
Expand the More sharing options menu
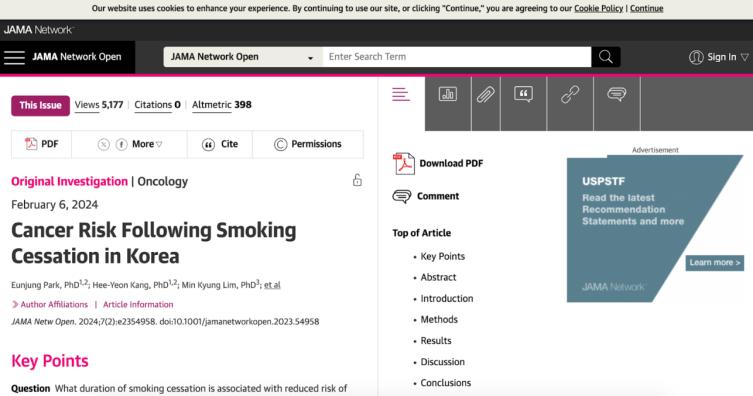[147, 144]
